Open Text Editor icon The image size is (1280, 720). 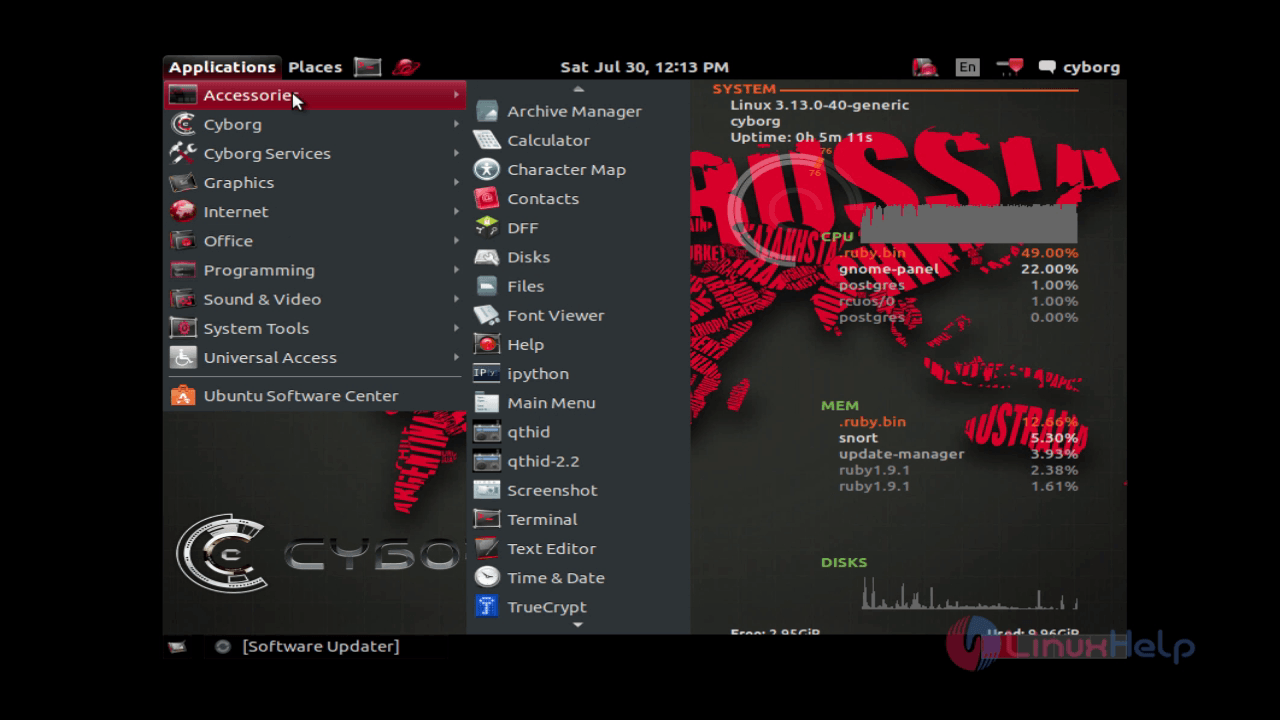click(x=486, y=548)
